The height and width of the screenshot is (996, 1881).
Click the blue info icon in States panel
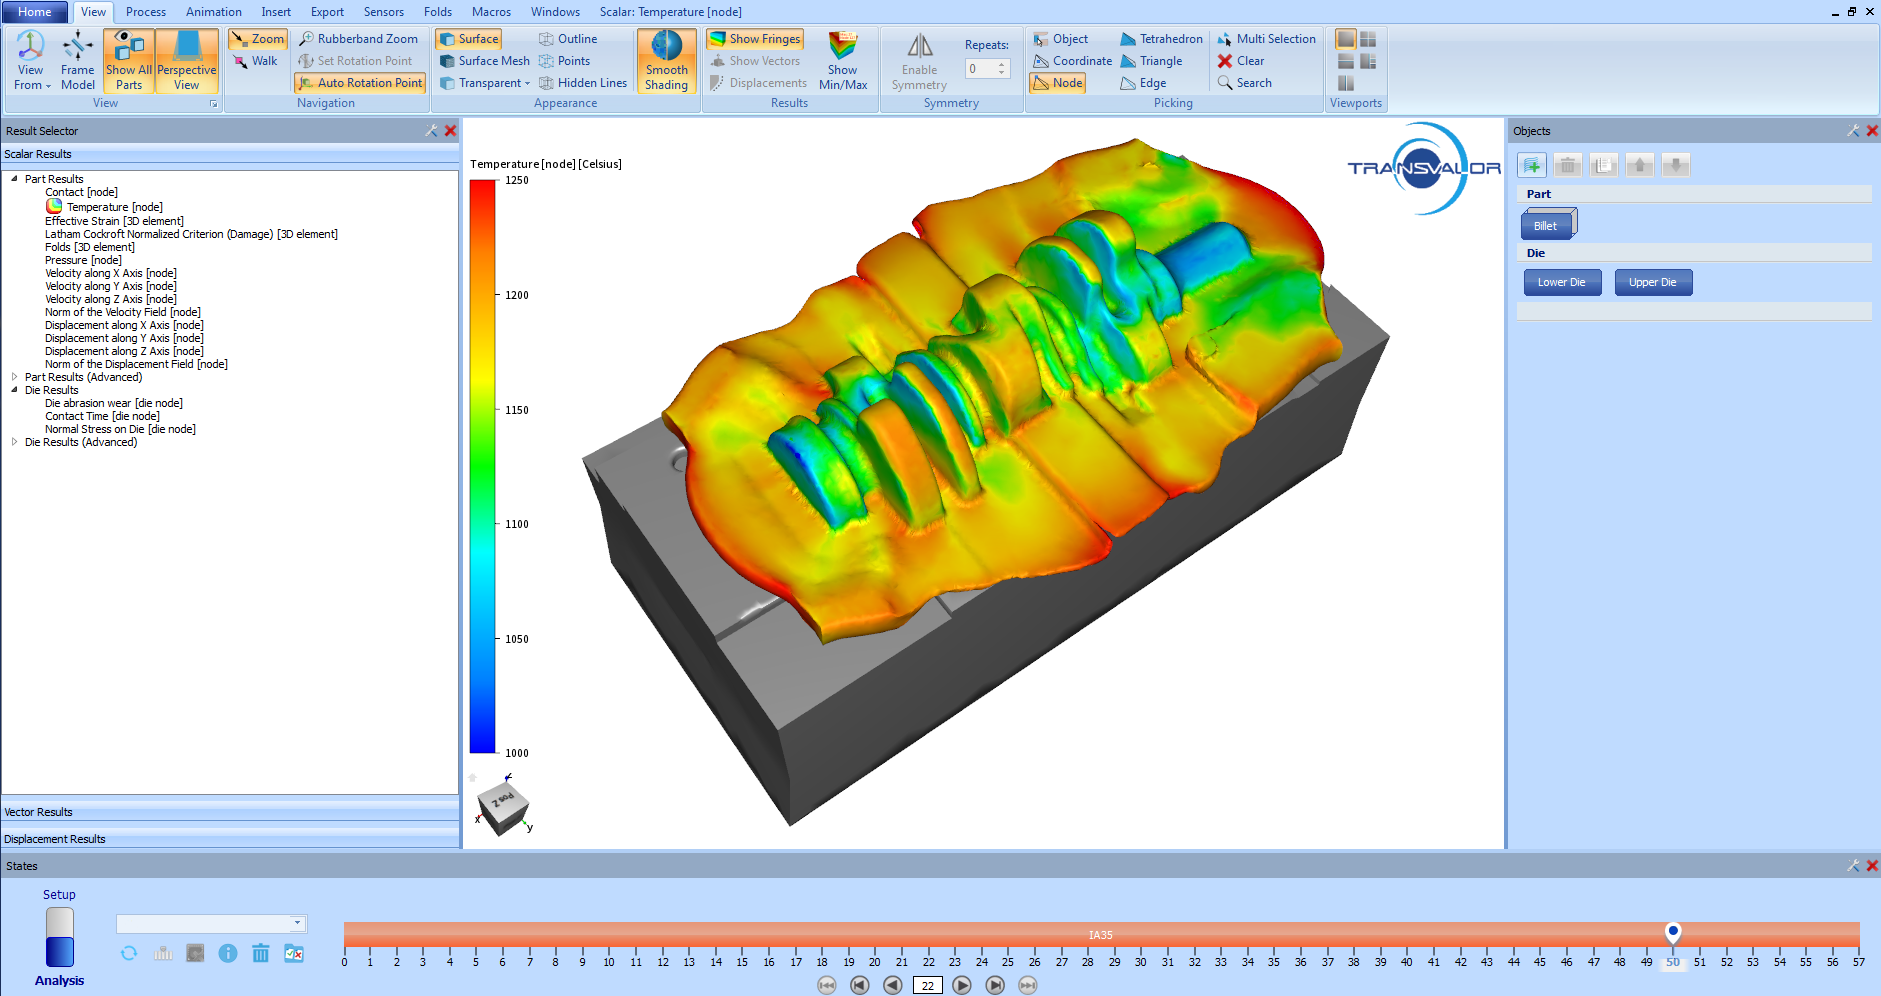228,954
